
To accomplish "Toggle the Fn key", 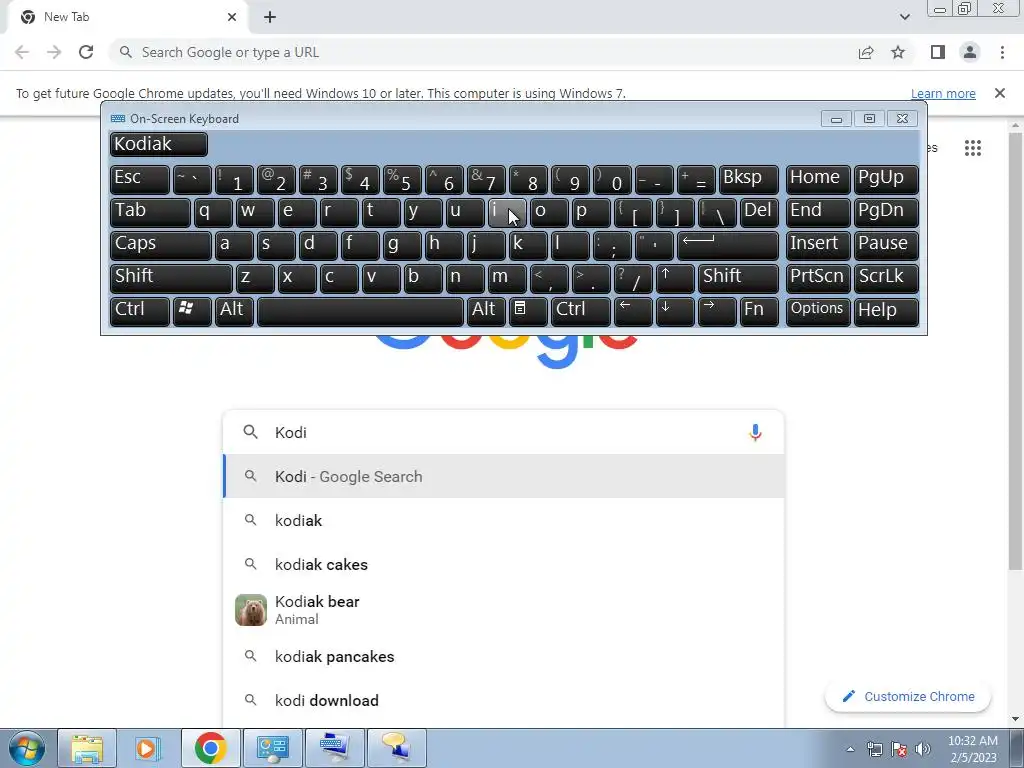I will tap(759, 311).
